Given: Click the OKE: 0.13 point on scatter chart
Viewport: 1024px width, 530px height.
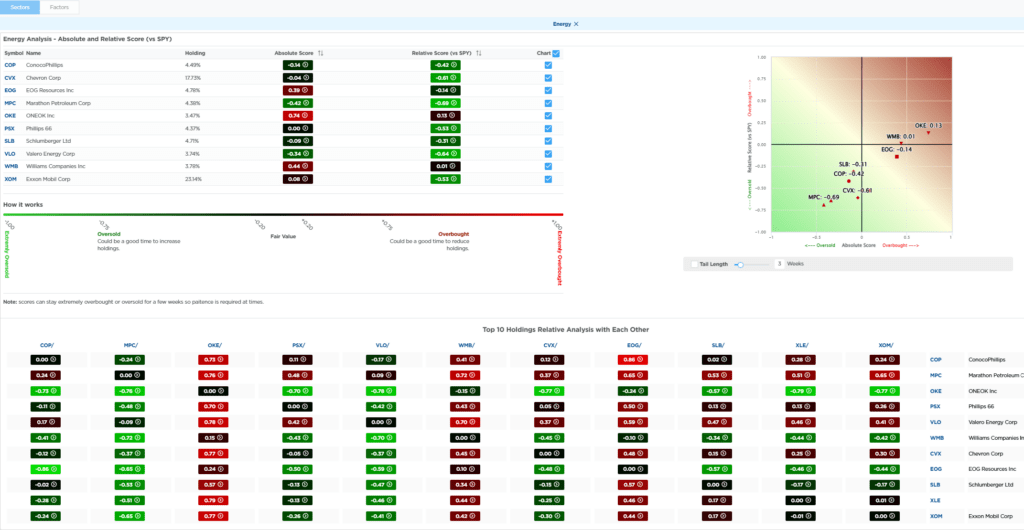Looking at the screenshot, I should [928, 132].
